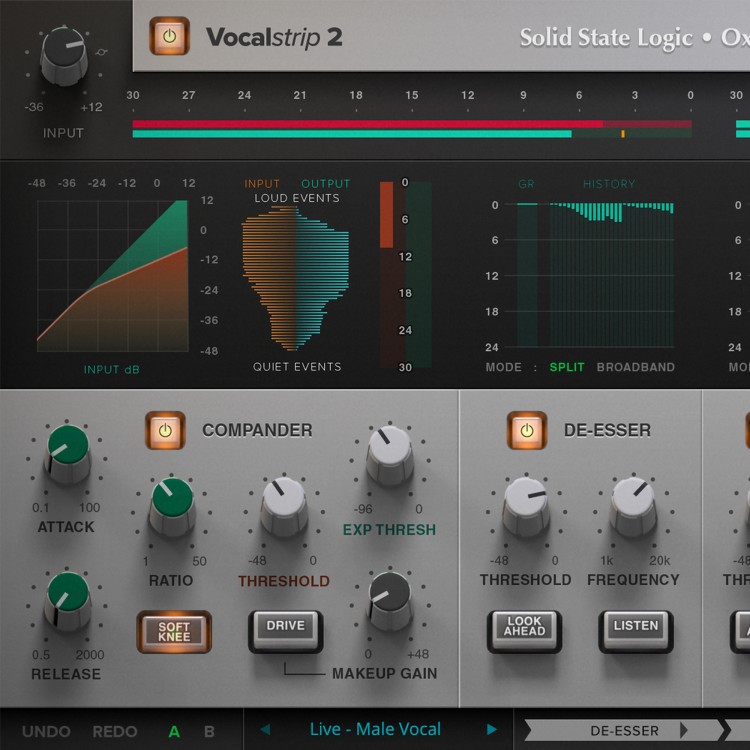Click the compander Ratio knob
This screenshot has width=750, height=750.
[172, 507]
